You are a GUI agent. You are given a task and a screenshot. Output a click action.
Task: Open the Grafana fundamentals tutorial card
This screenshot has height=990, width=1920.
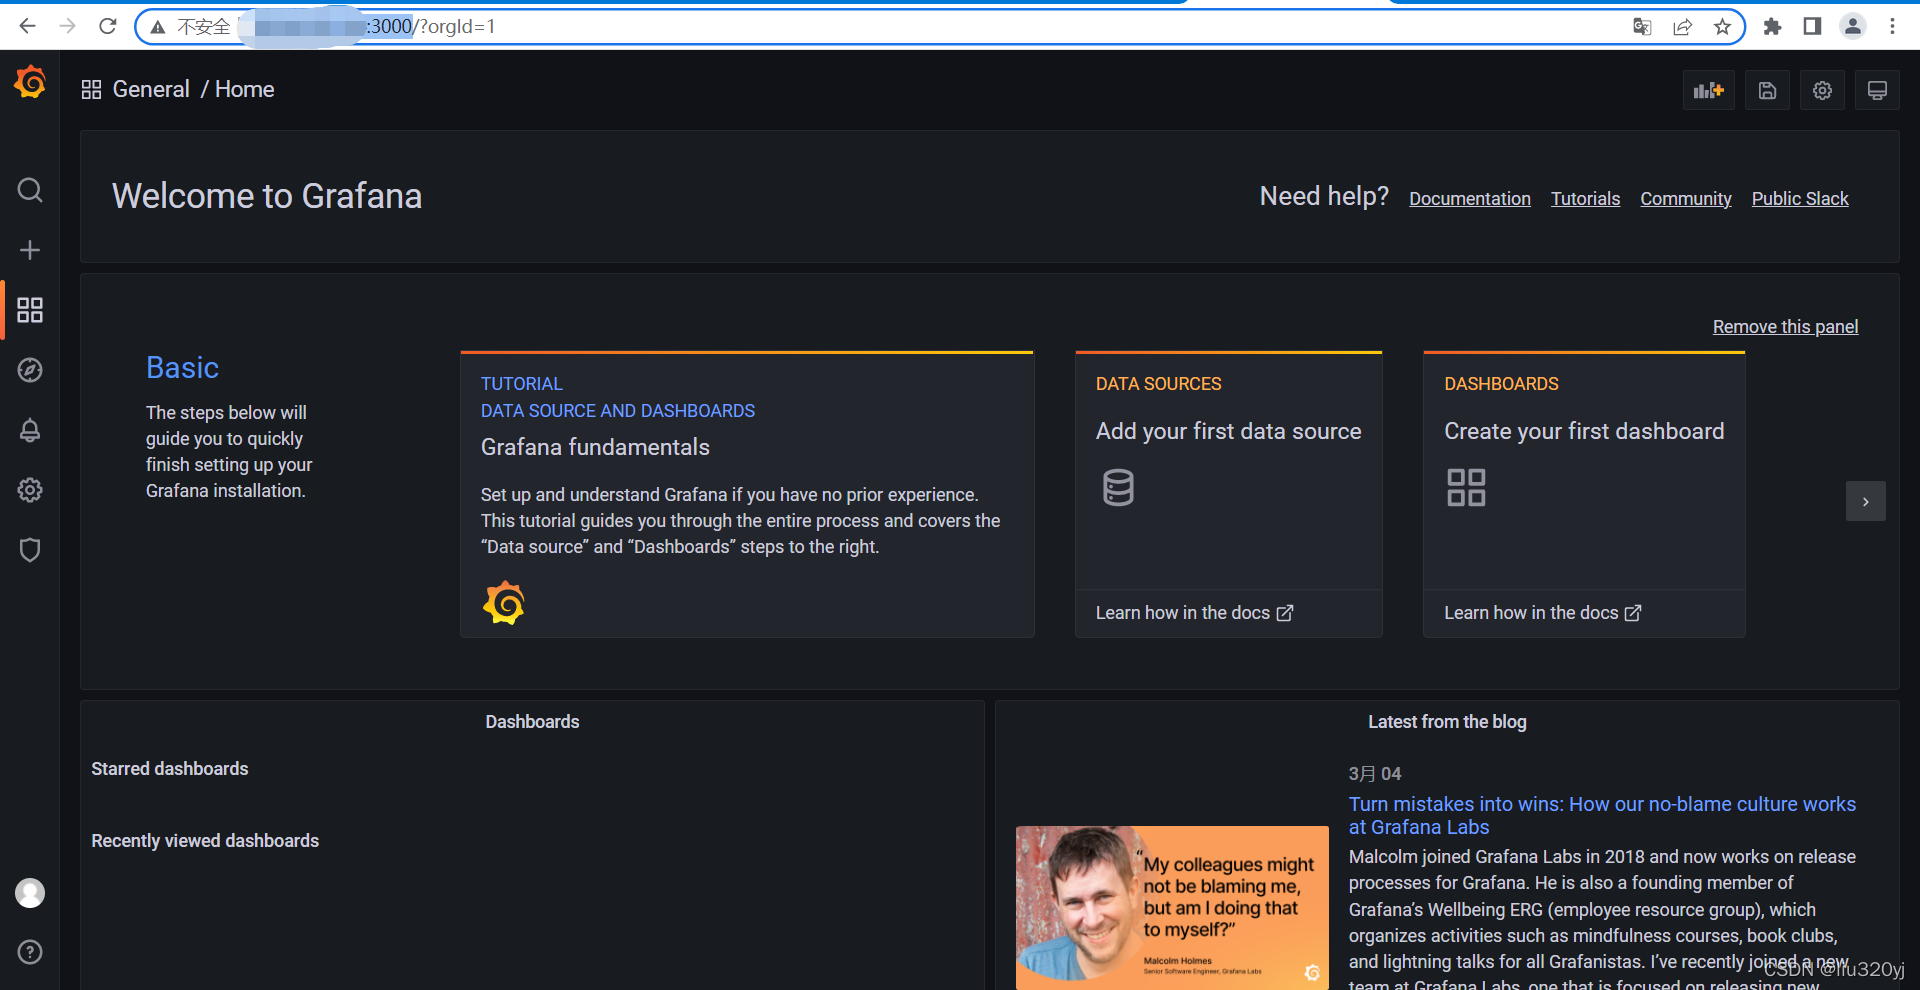click(747, 494)
